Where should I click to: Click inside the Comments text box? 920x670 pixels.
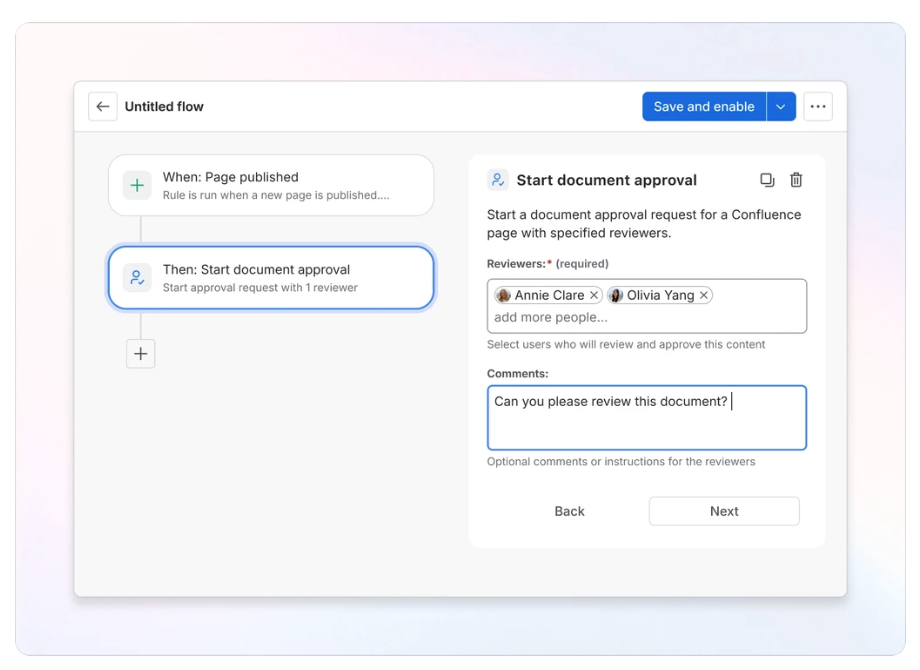point(647,418)
